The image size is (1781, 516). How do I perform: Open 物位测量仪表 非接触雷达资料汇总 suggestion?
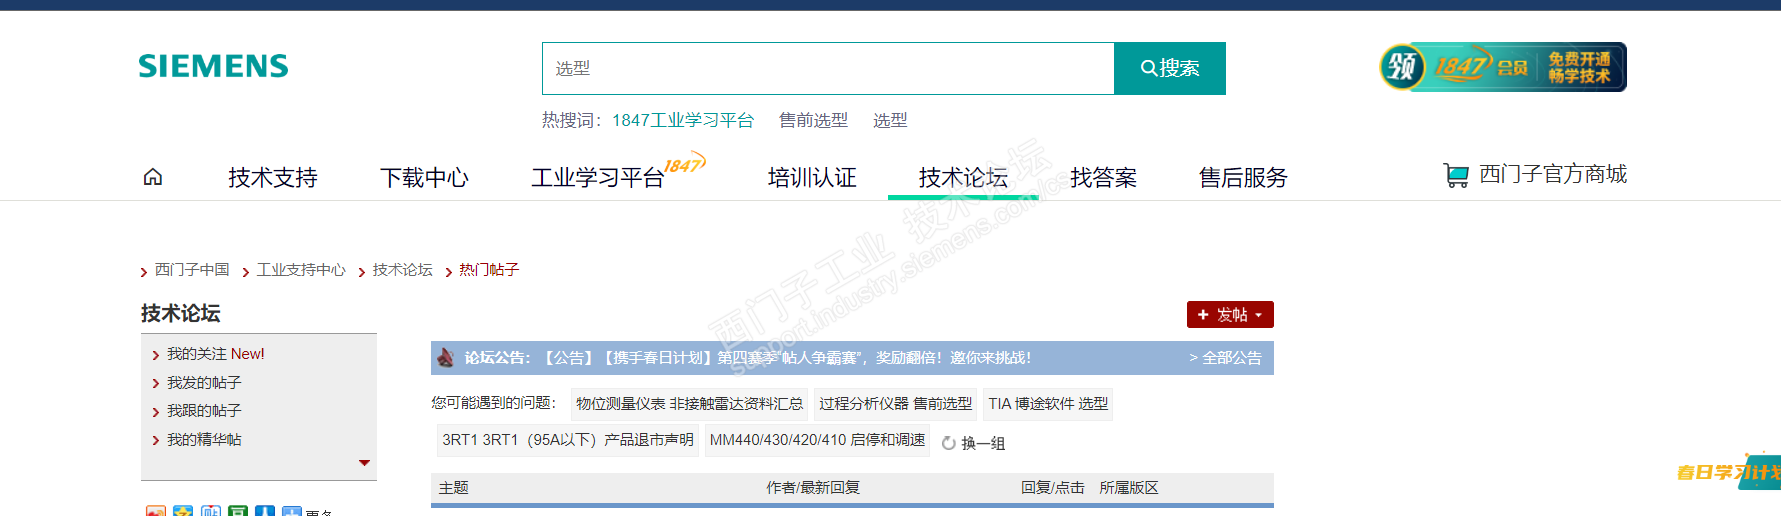coord(689,404)
